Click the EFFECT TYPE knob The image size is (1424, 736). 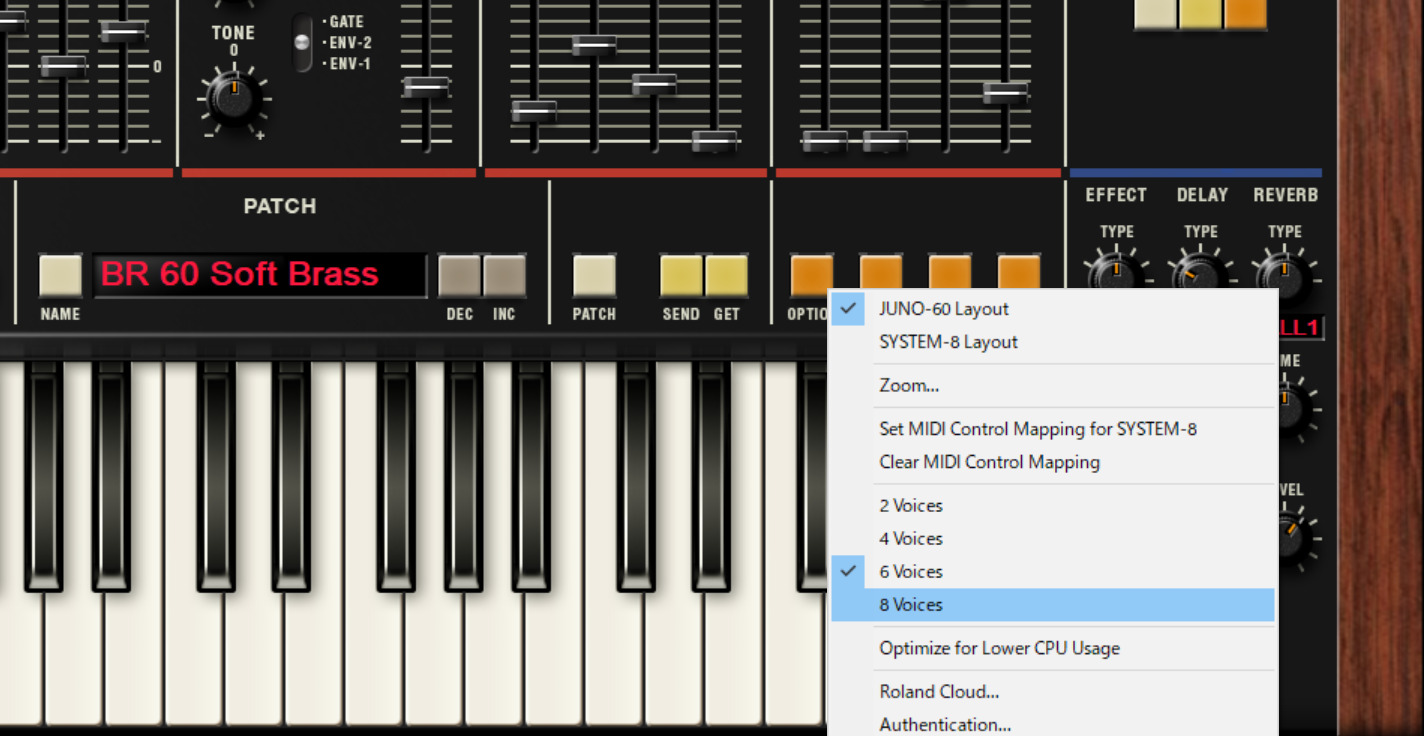[x=1116, y=272]
